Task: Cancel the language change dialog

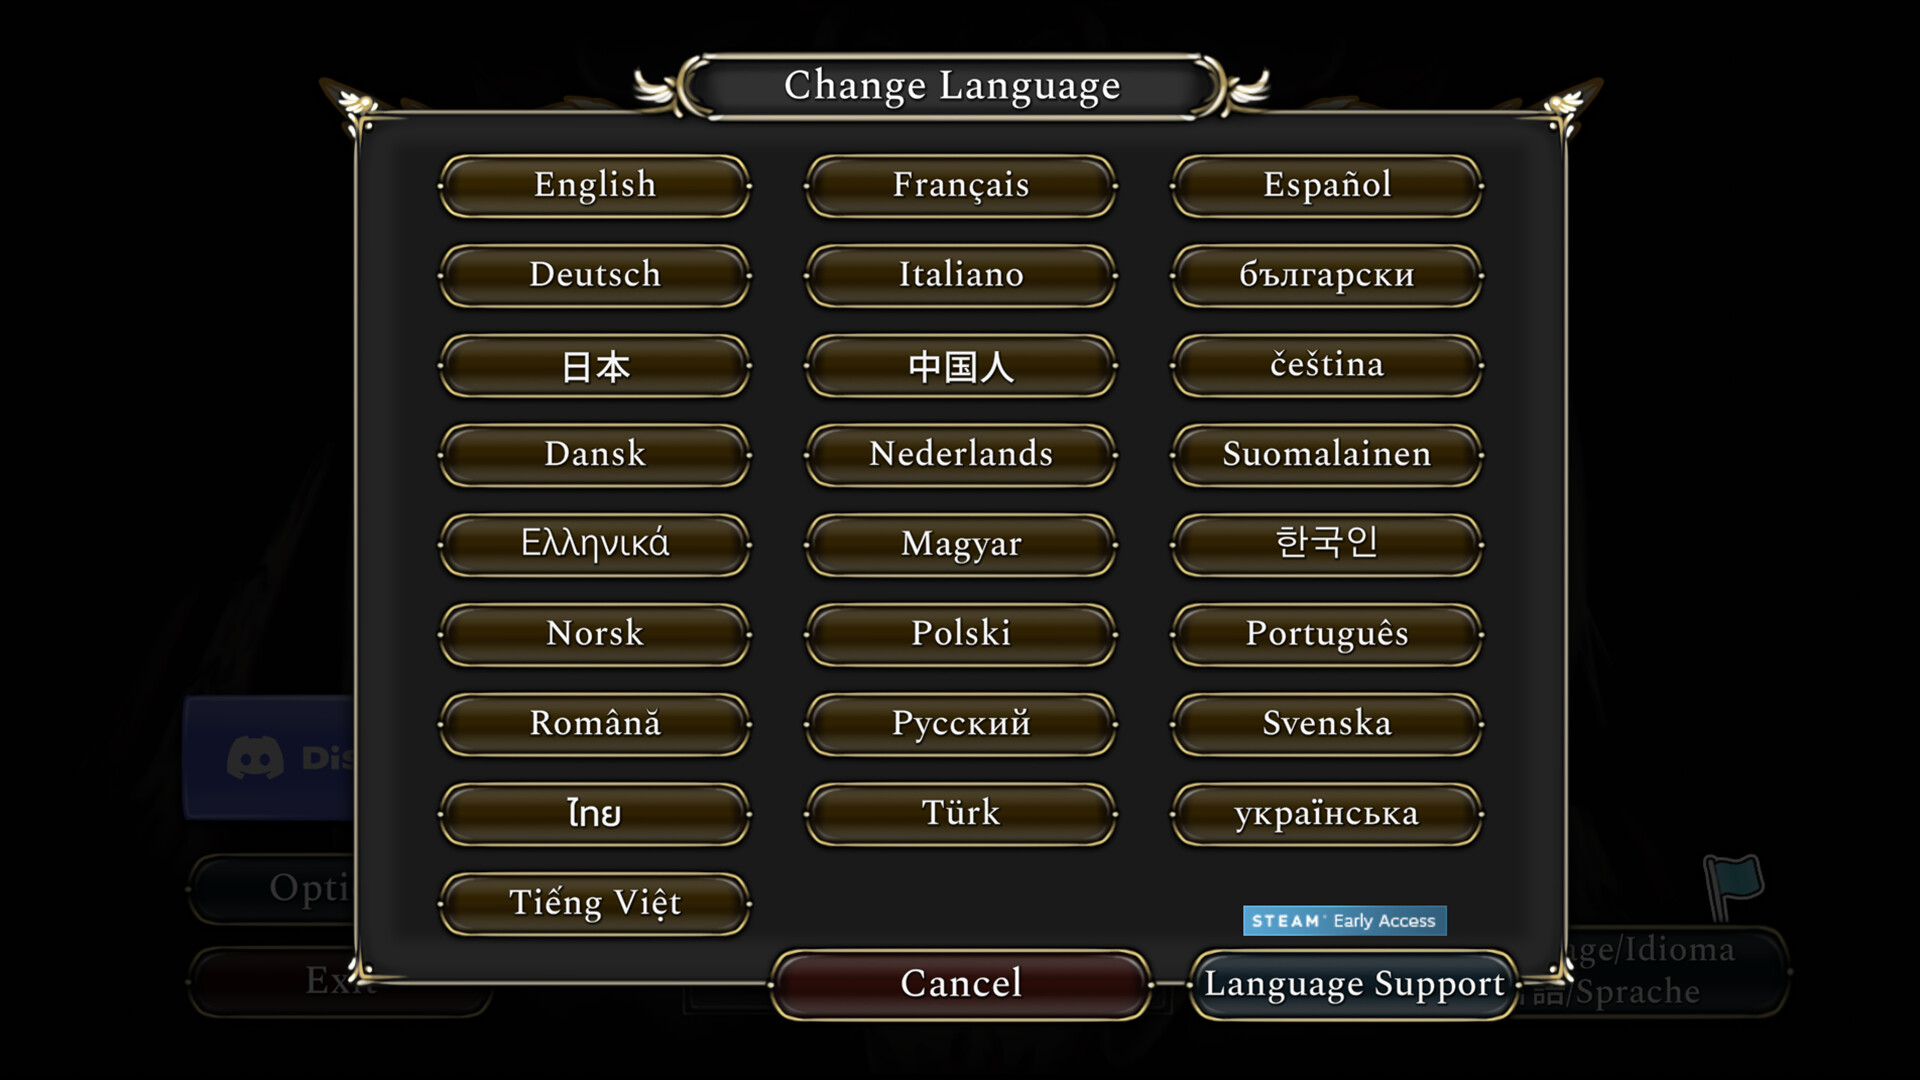Action: click(960, 982)
